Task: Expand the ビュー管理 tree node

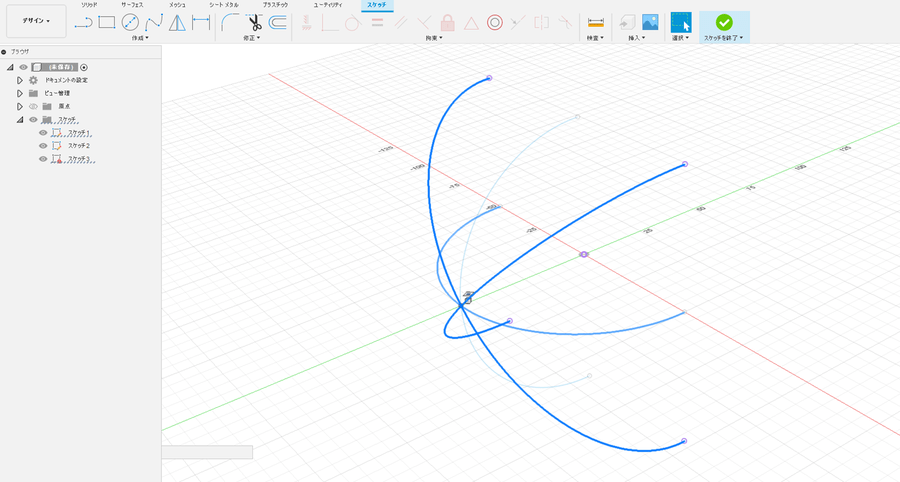Action: 20,93
